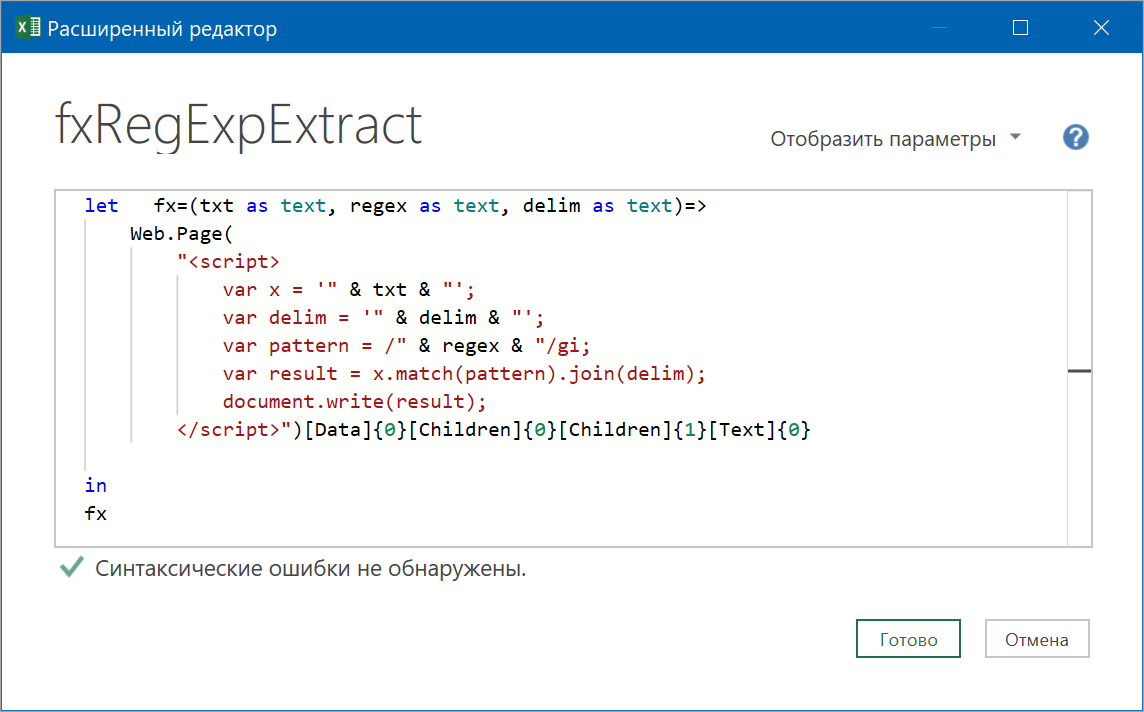This screenshot has width=1144, height=712.
Task: Click the 'var result' line of code
Action: coord(464,374)
